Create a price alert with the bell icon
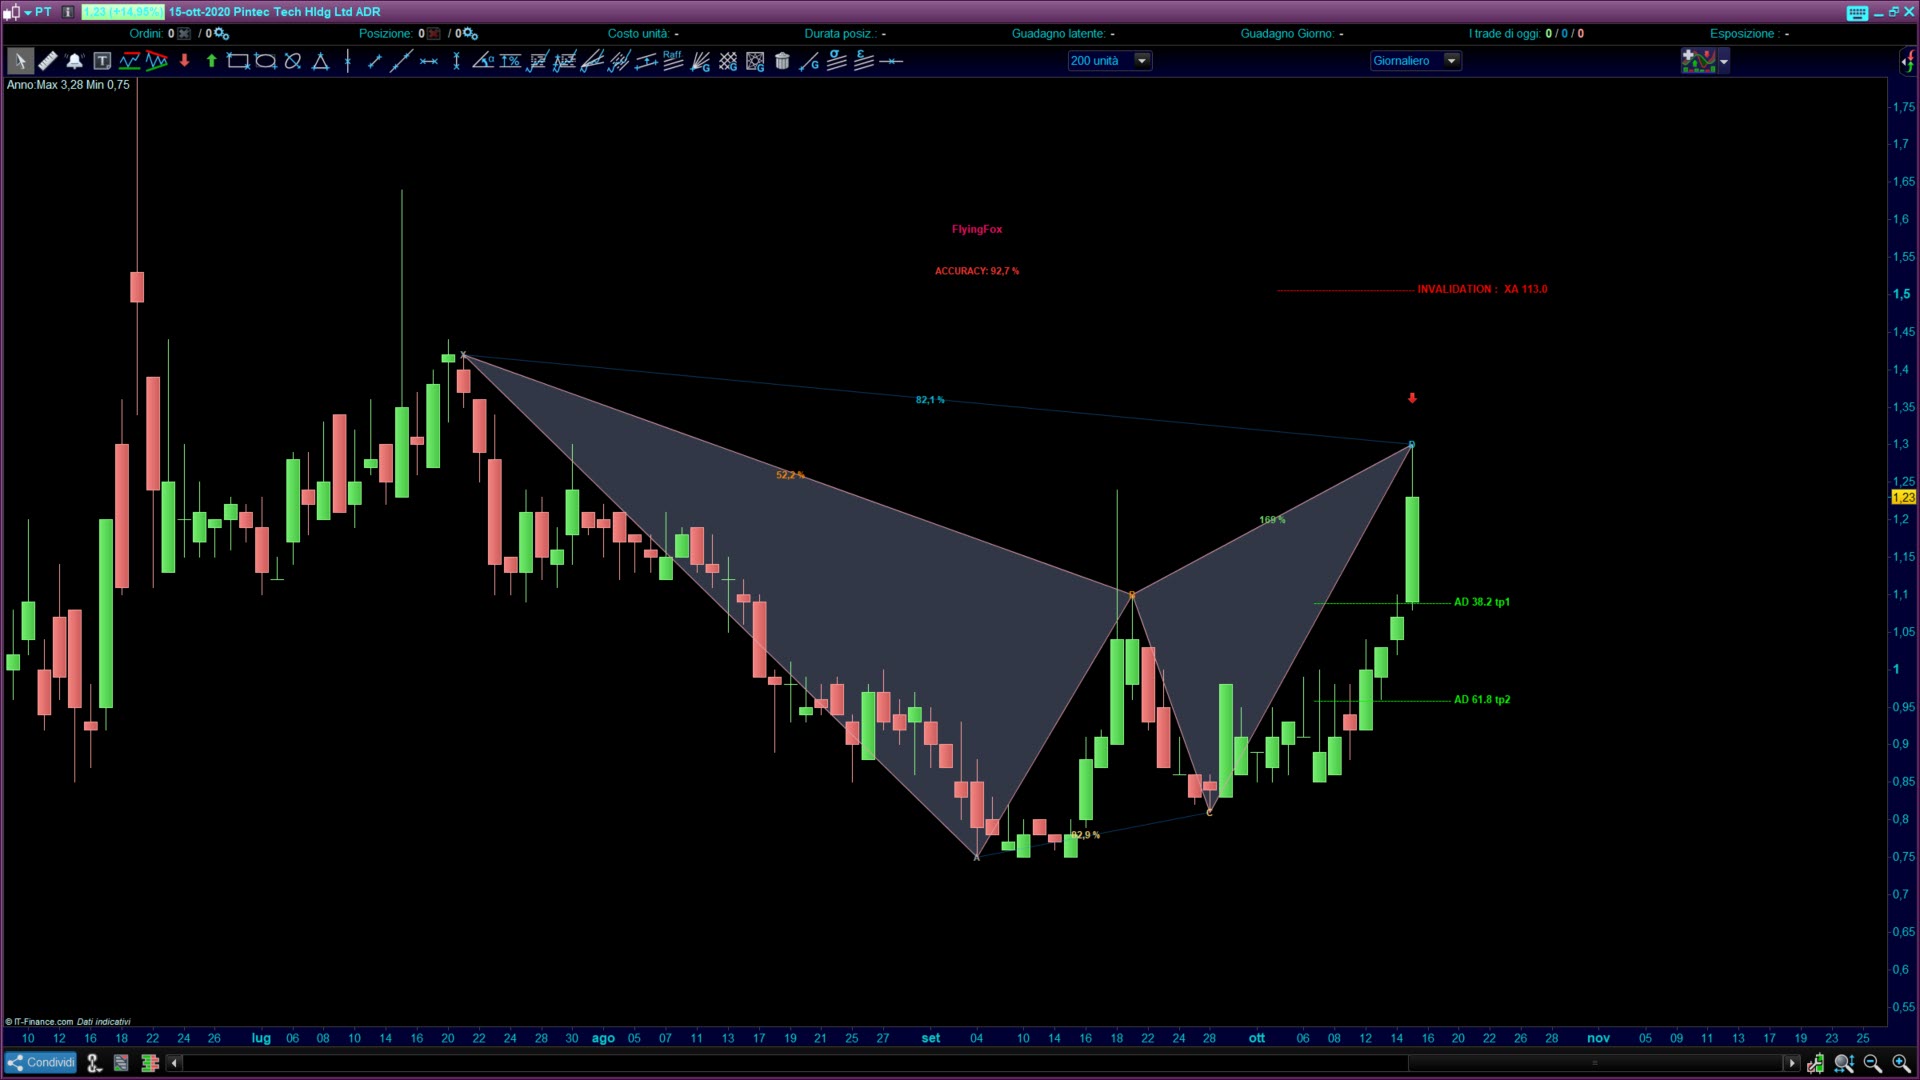Viewport: 1920px width, 1080px height. pos(75,61)
